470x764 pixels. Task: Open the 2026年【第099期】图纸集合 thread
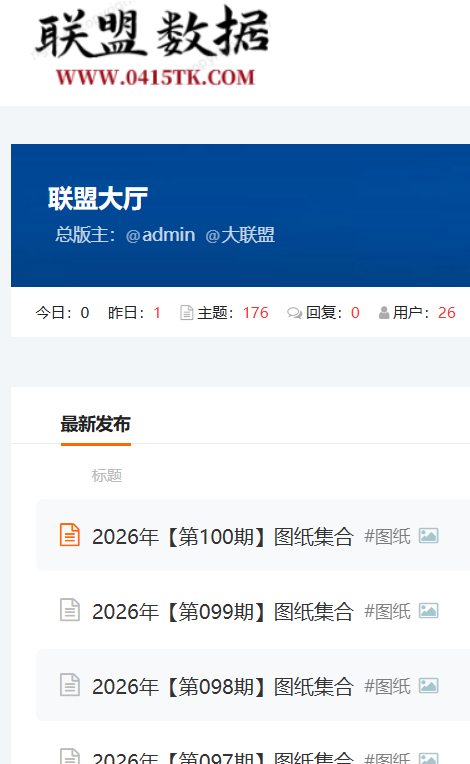click(x=223, y=611)
